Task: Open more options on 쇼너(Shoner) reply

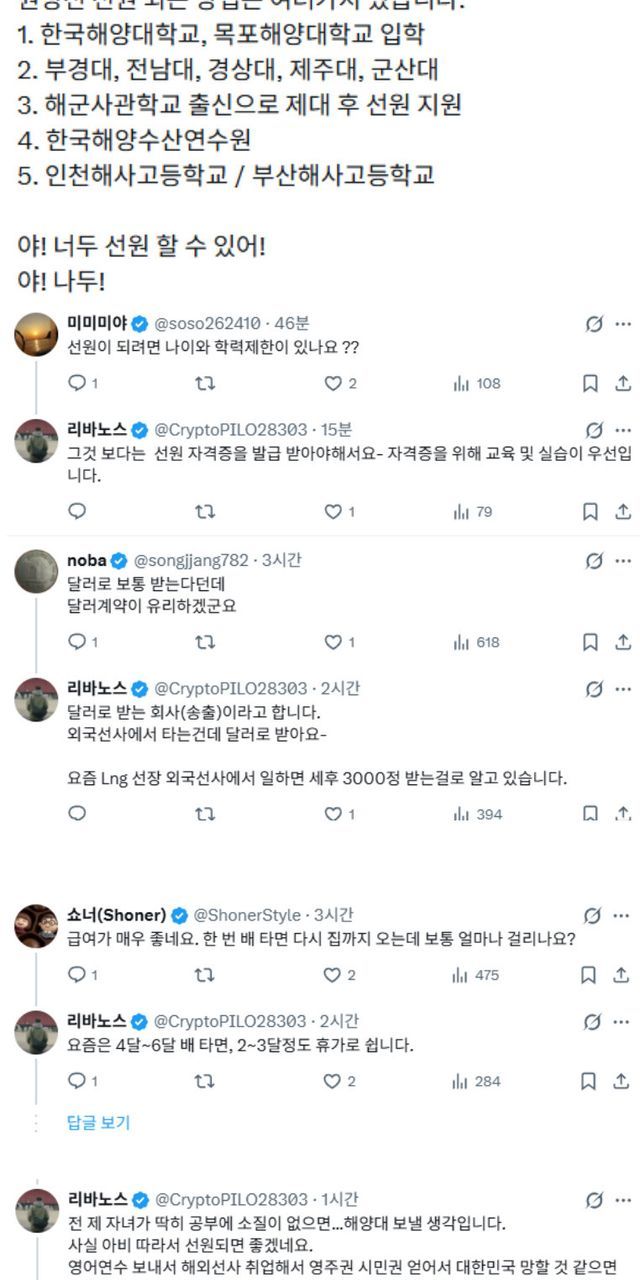Action: [622, 915]
